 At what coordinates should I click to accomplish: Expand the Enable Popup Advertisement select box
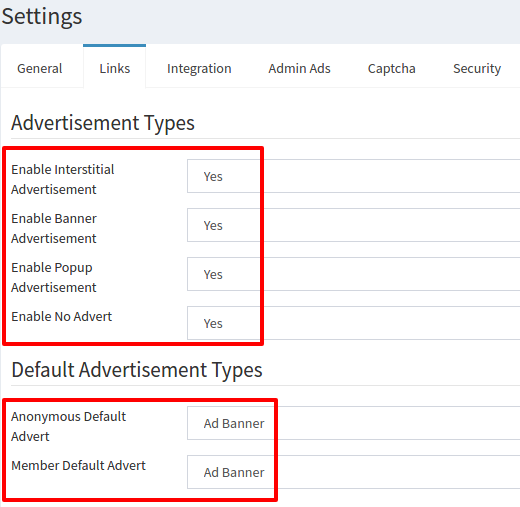point(353,274)
